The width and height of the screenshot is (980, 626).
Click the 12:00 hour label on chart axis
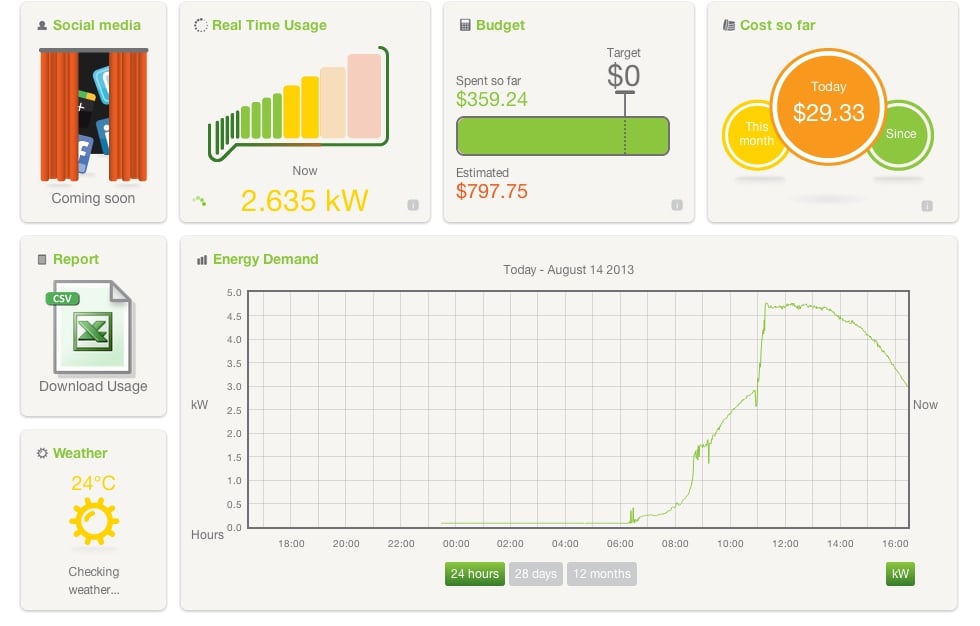(x=785, y=544)
